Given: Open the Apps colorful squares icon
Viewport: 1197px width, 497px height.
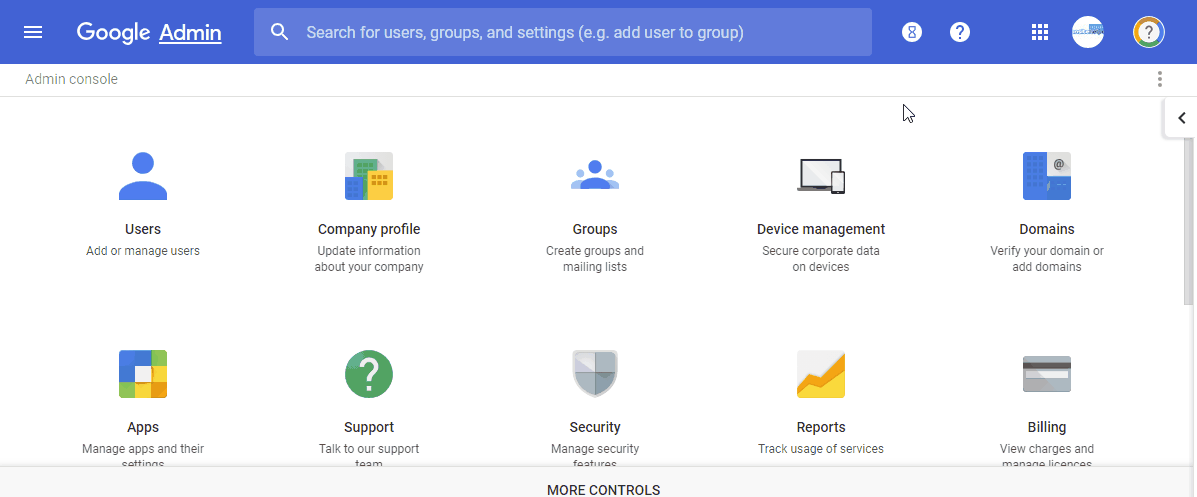Looking at the screenshot, I should [143, 374].
